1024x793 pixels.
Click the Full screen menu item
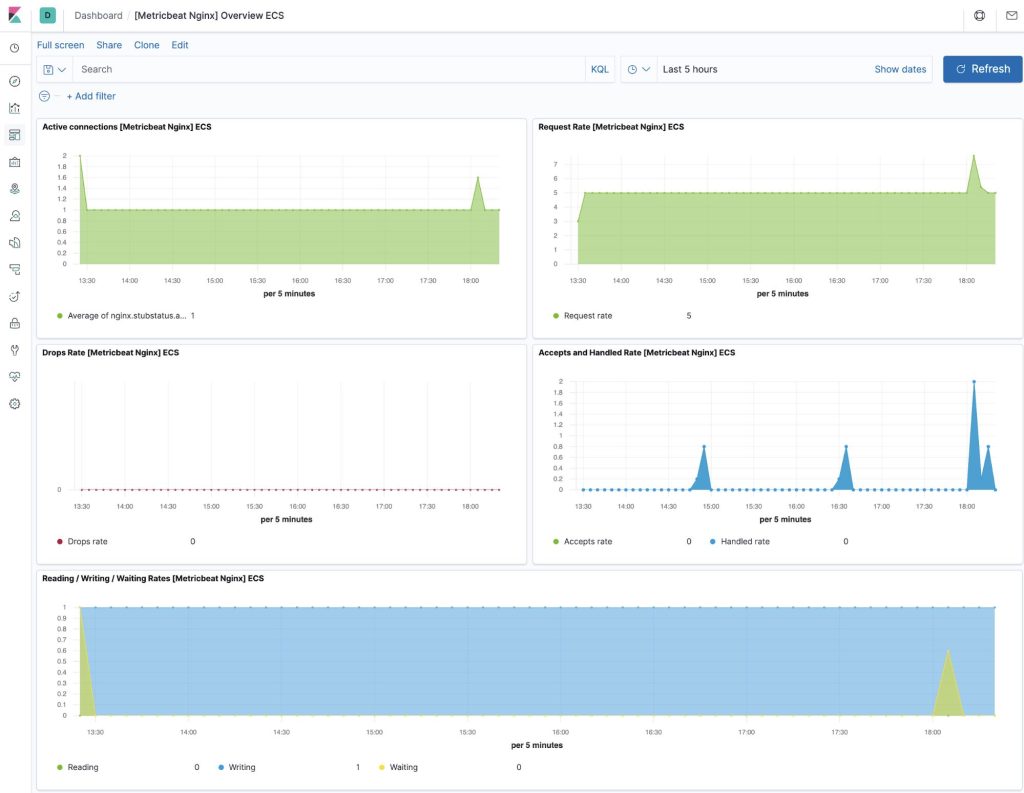tap(61, 45)
